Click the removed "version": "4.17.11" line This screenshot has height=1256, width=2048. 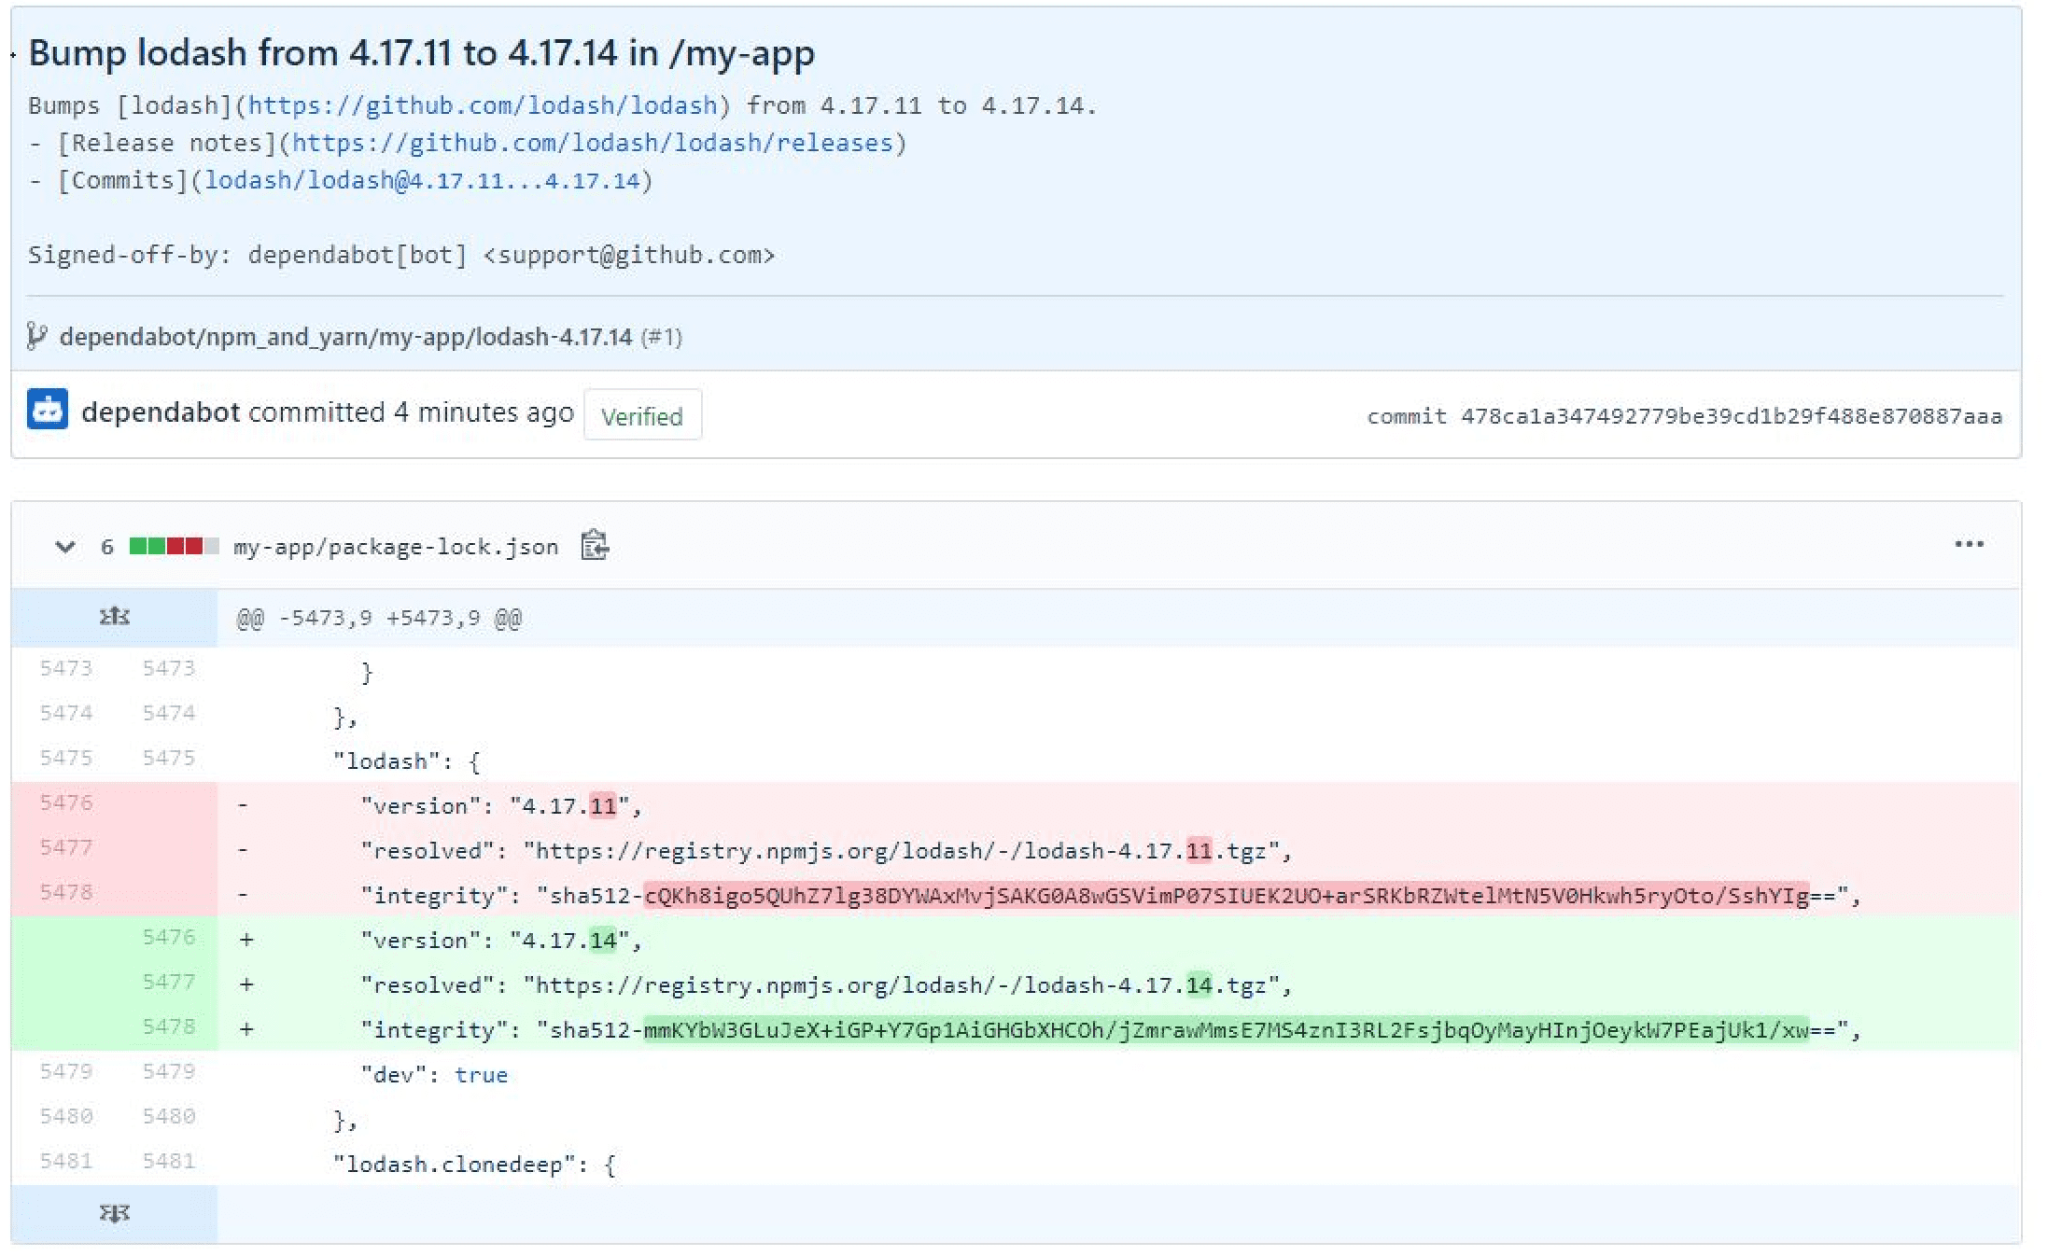point(1118,805)
